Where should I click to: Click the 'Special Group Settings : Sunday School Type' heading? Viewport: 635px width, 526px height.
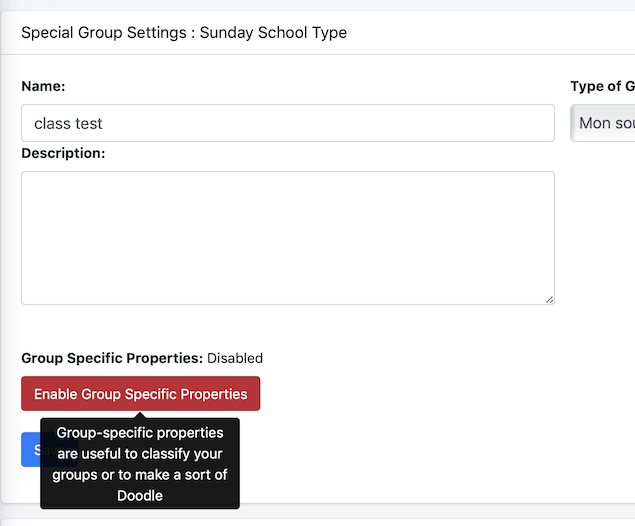(x=184, y=32)
